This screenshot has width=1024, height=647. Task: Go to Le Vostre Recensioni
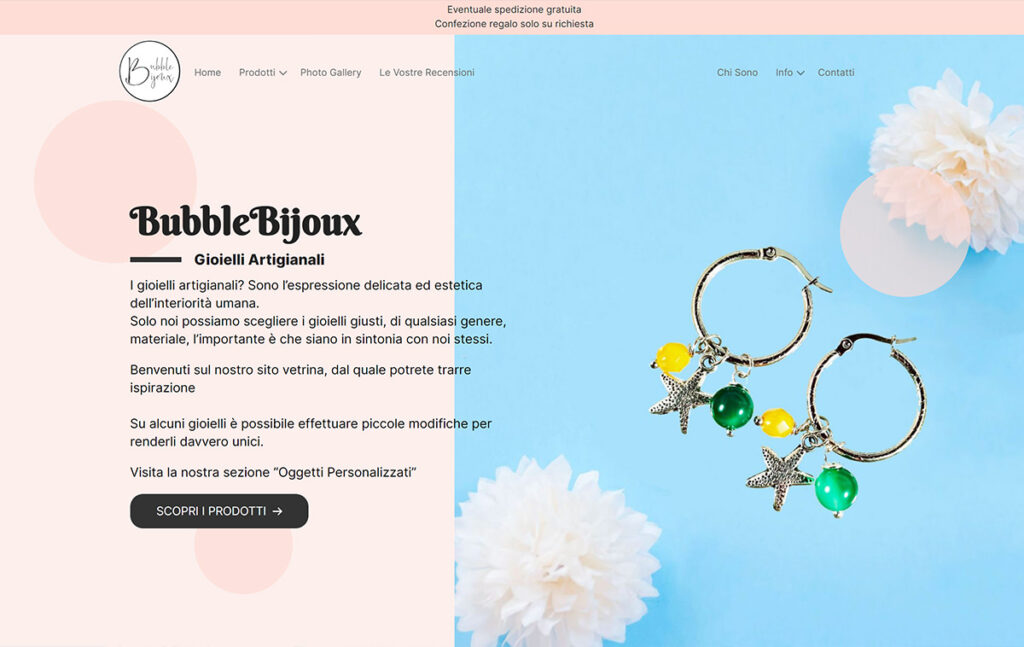[426, 72]
